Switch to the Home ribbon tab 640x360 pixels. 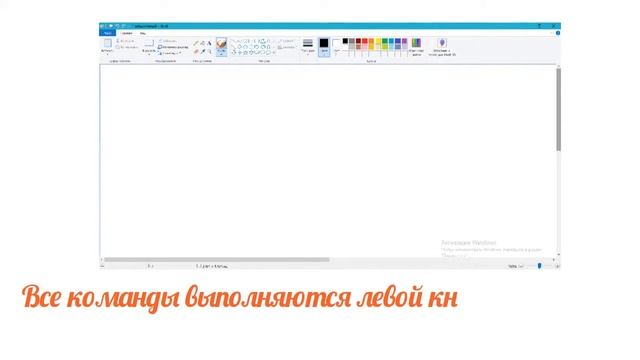point(127,33)
